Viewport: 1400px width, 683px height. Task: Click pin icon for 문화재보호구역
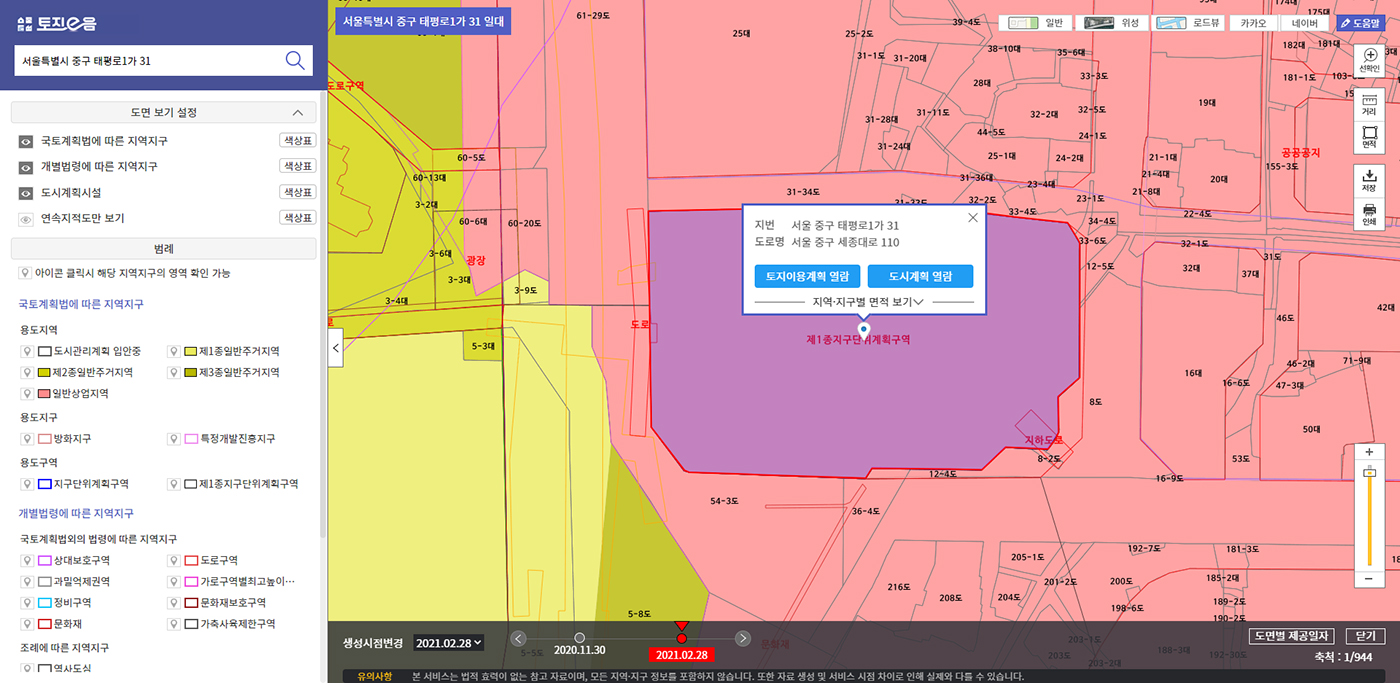[x=174, y=602]
